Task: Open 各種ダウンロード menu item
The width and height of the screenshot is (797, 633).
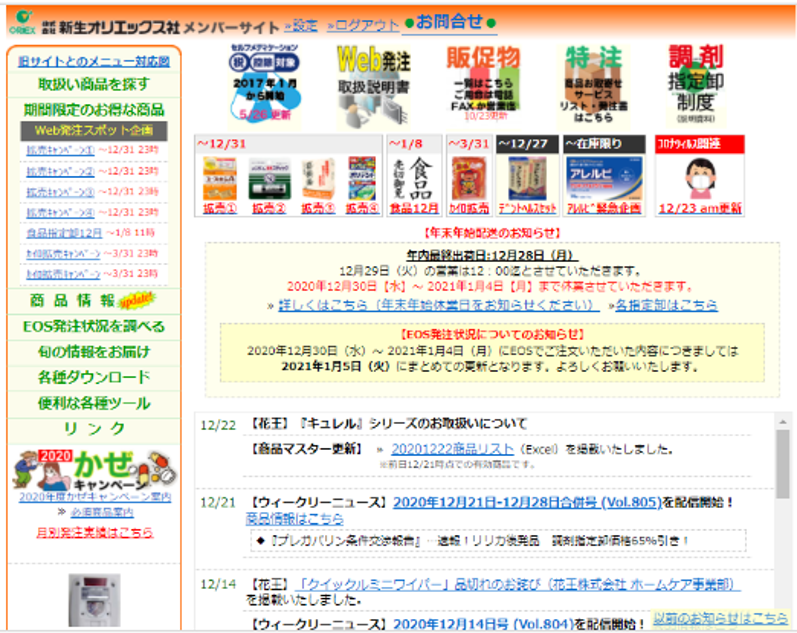Action: coord(94,377)
